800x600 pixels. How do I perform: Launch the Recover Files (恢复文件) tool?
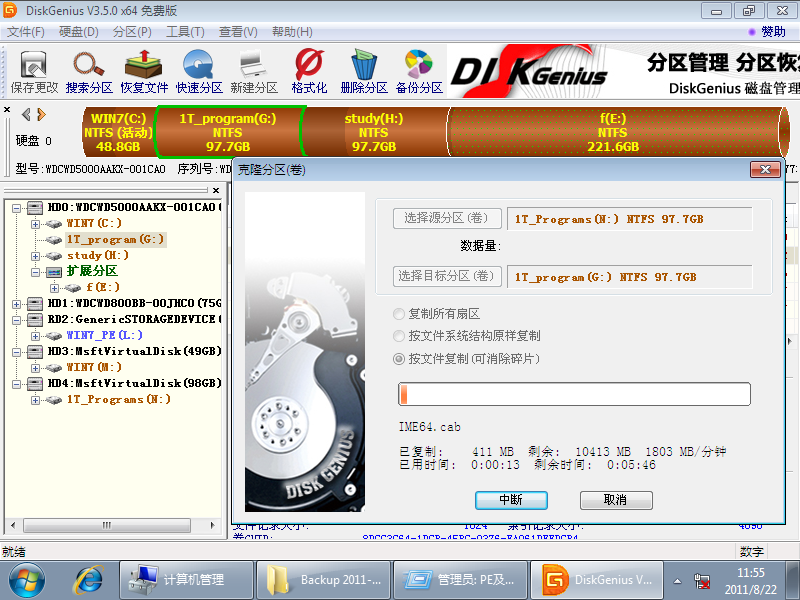(x=144, y=71)
